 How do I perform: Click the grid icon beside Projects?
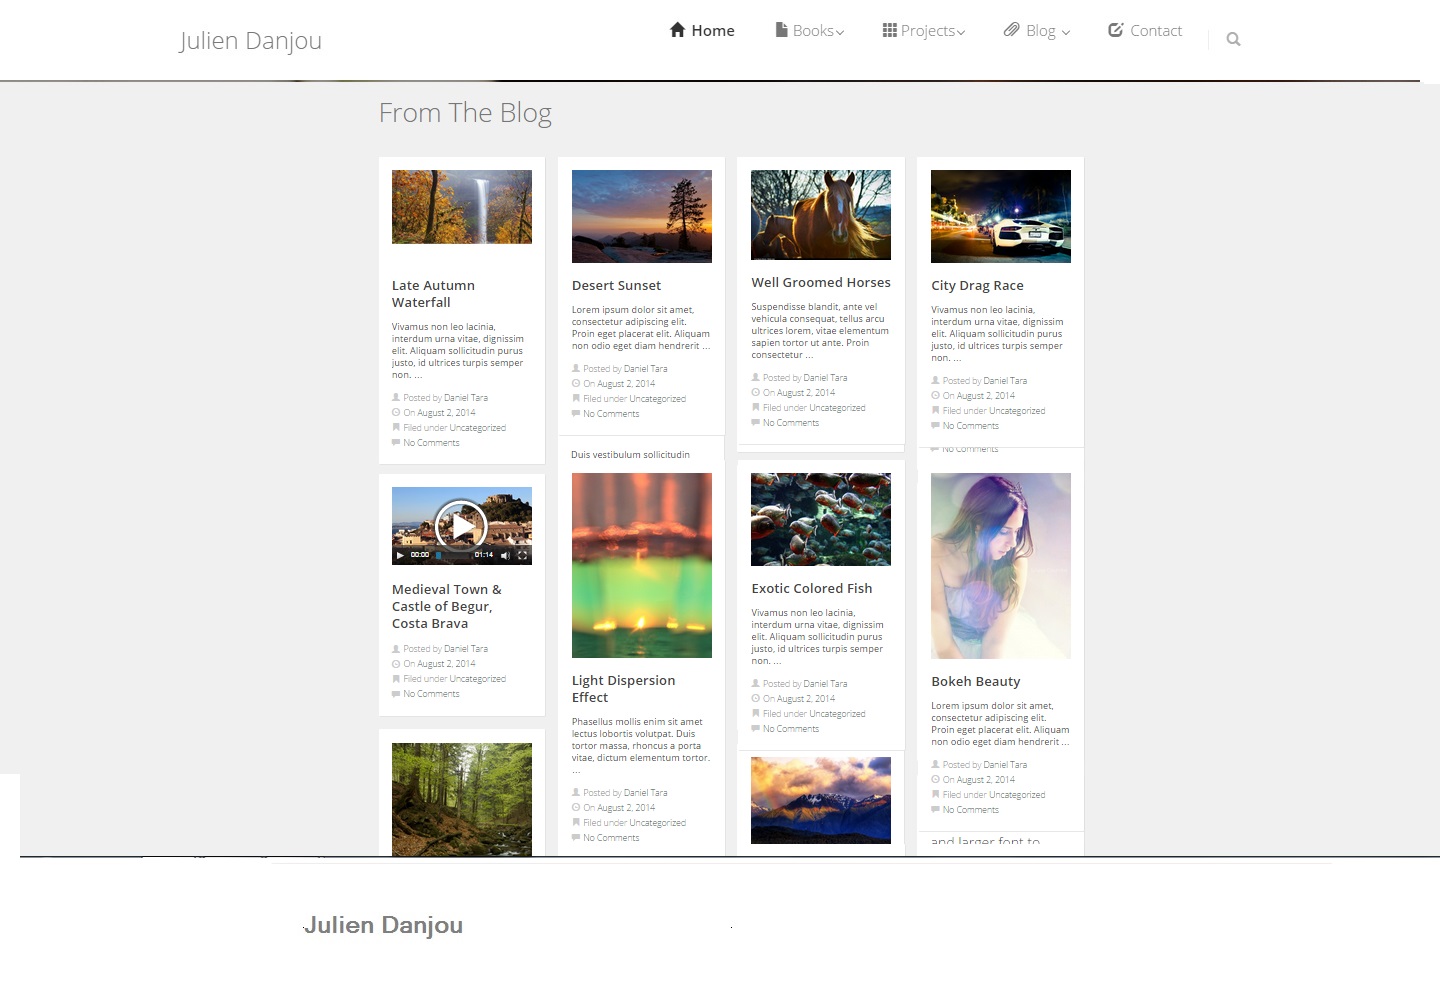click(x=889, y=30)
